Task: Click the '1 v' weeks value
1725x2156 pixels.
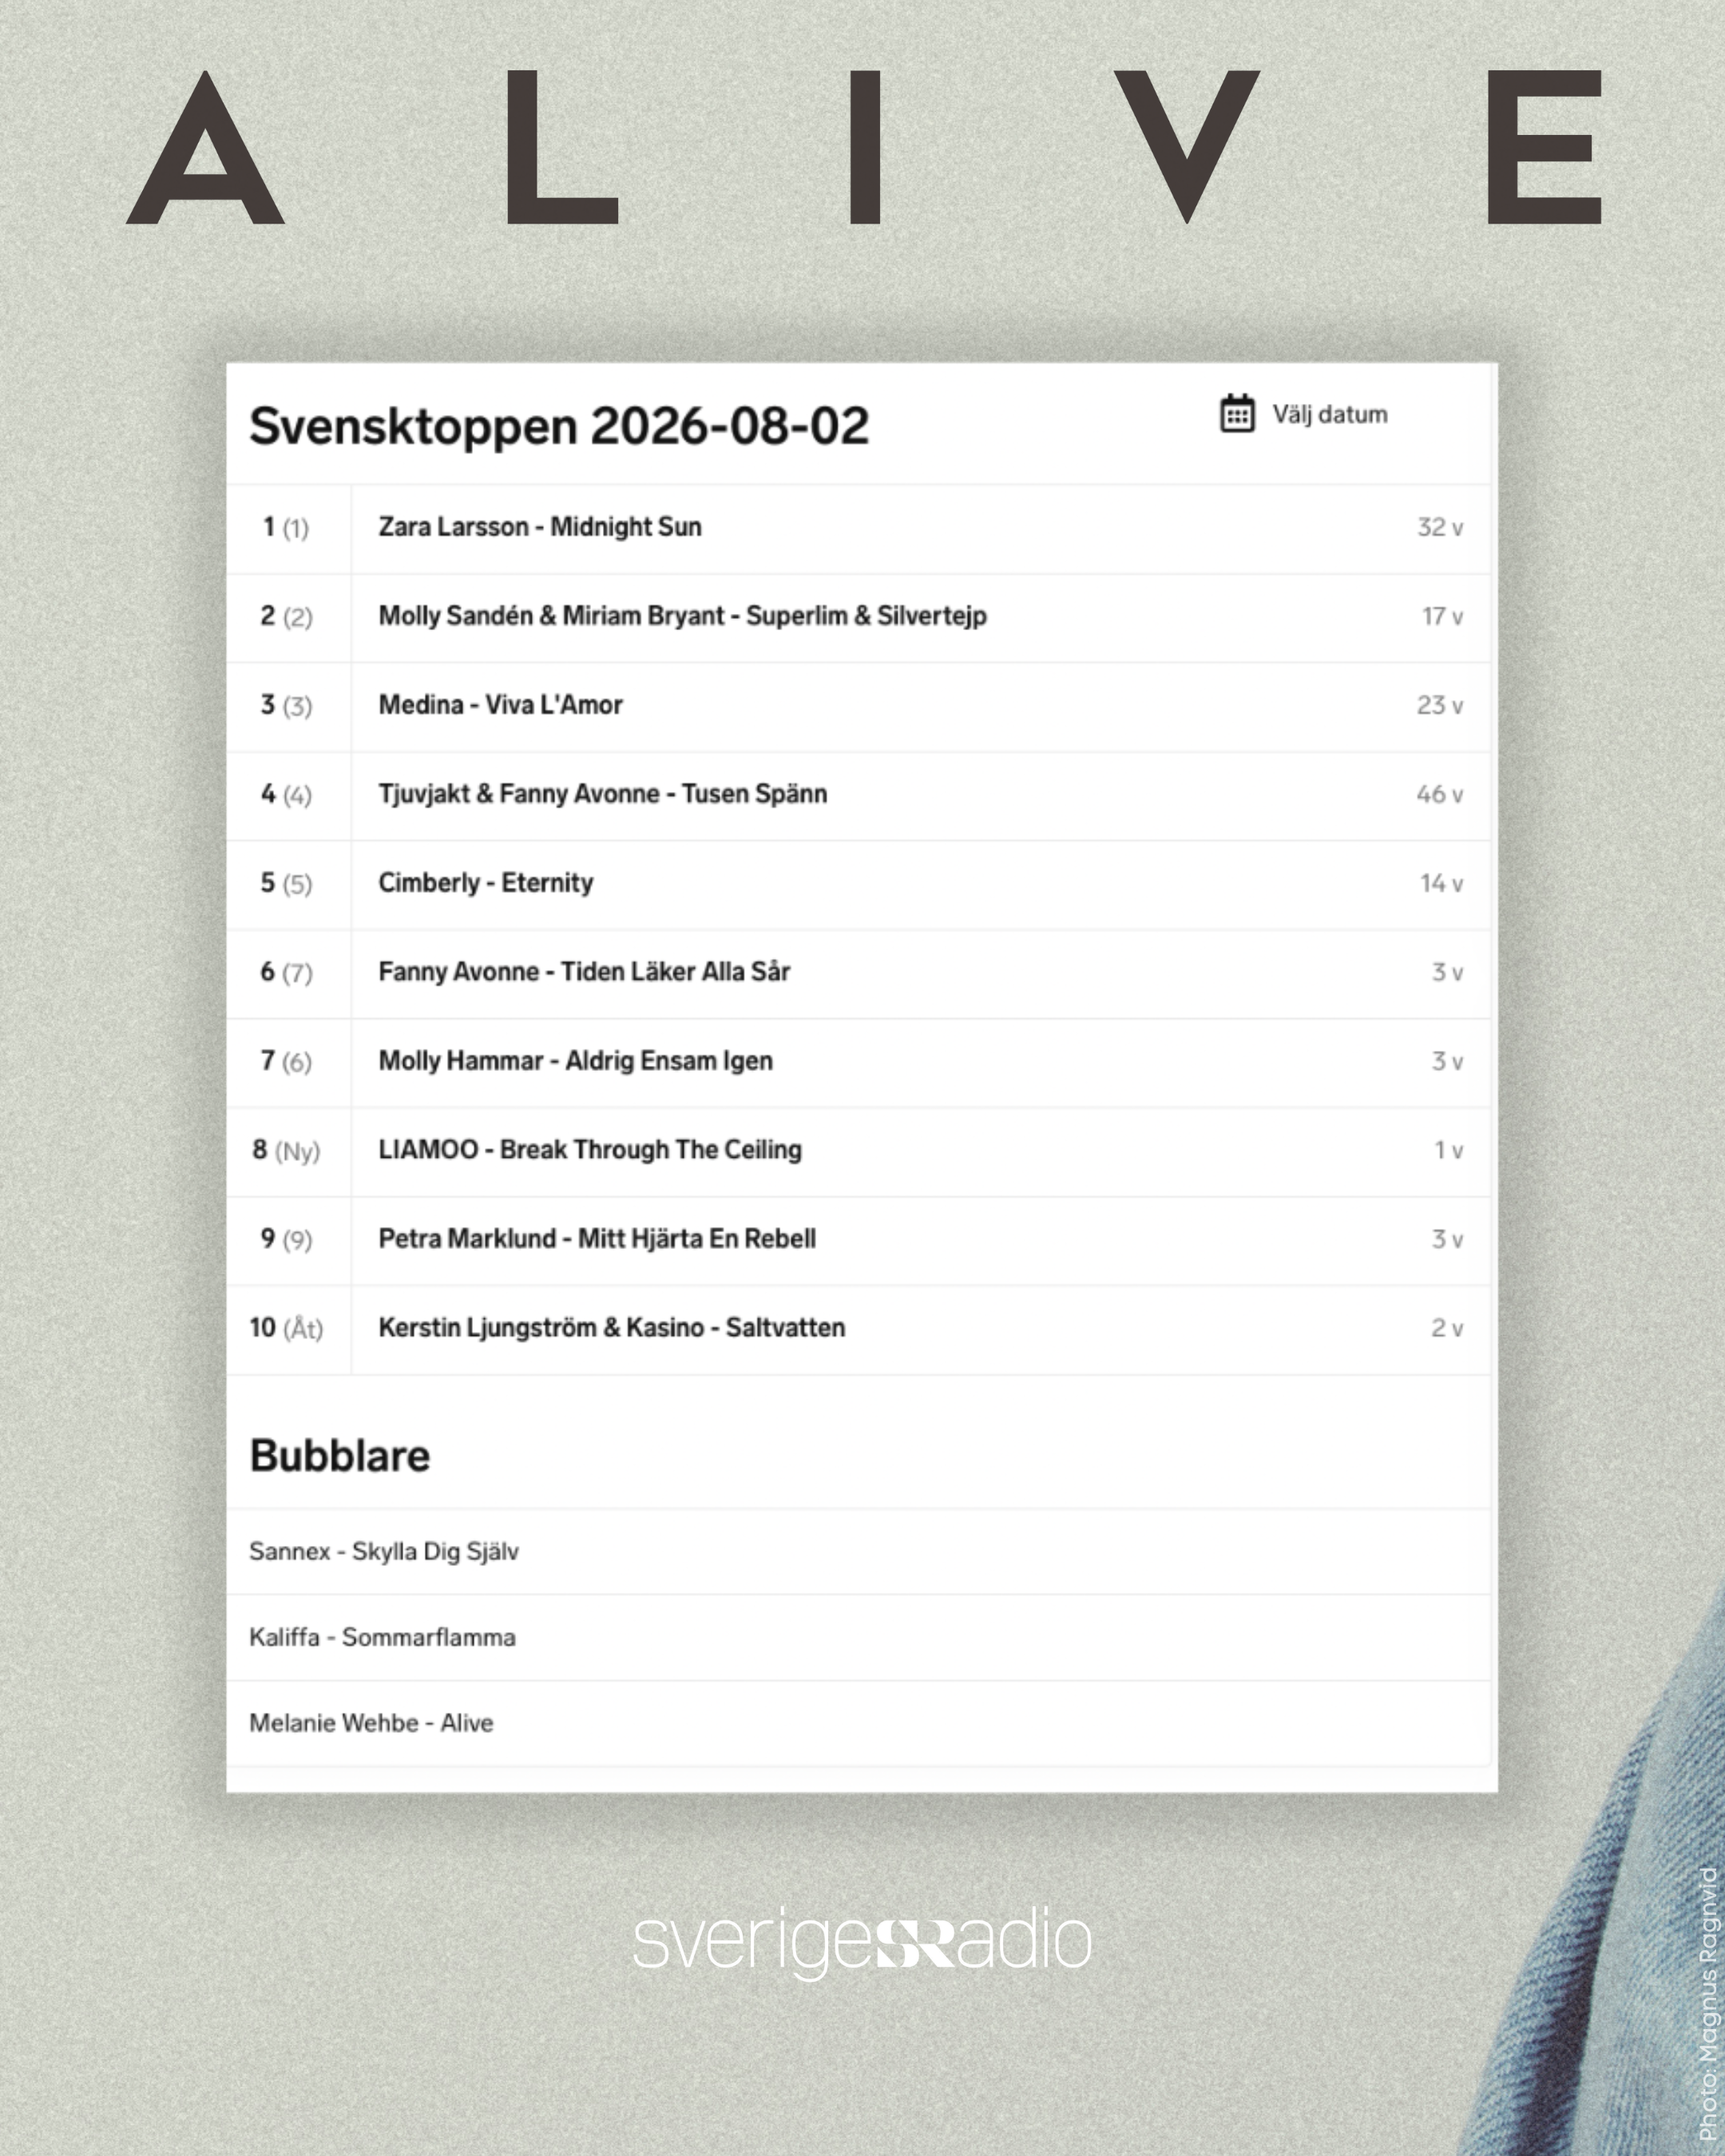Action: pyautogui.click(x=1449, y=1150)
